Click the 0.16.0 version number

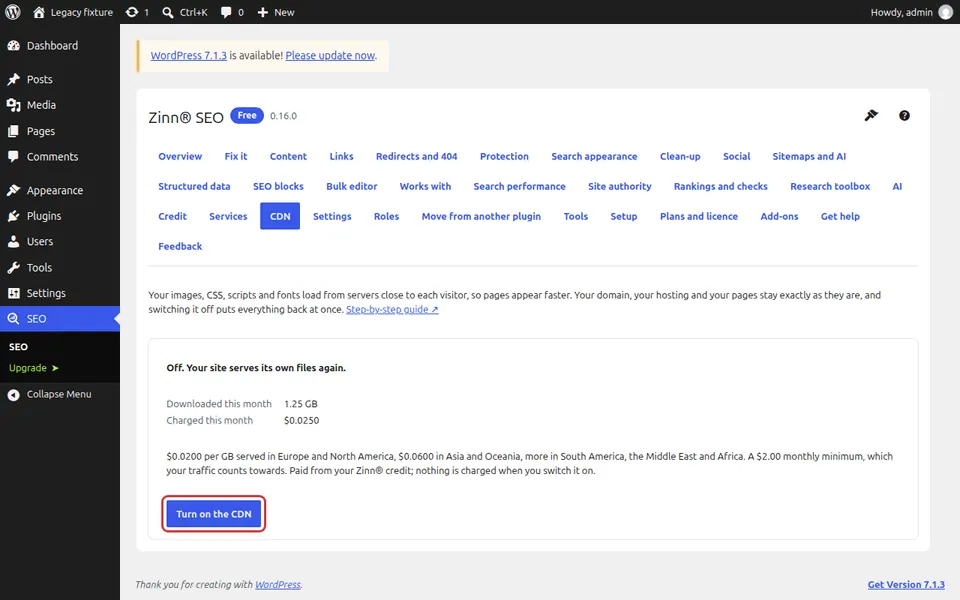(283, 116)
